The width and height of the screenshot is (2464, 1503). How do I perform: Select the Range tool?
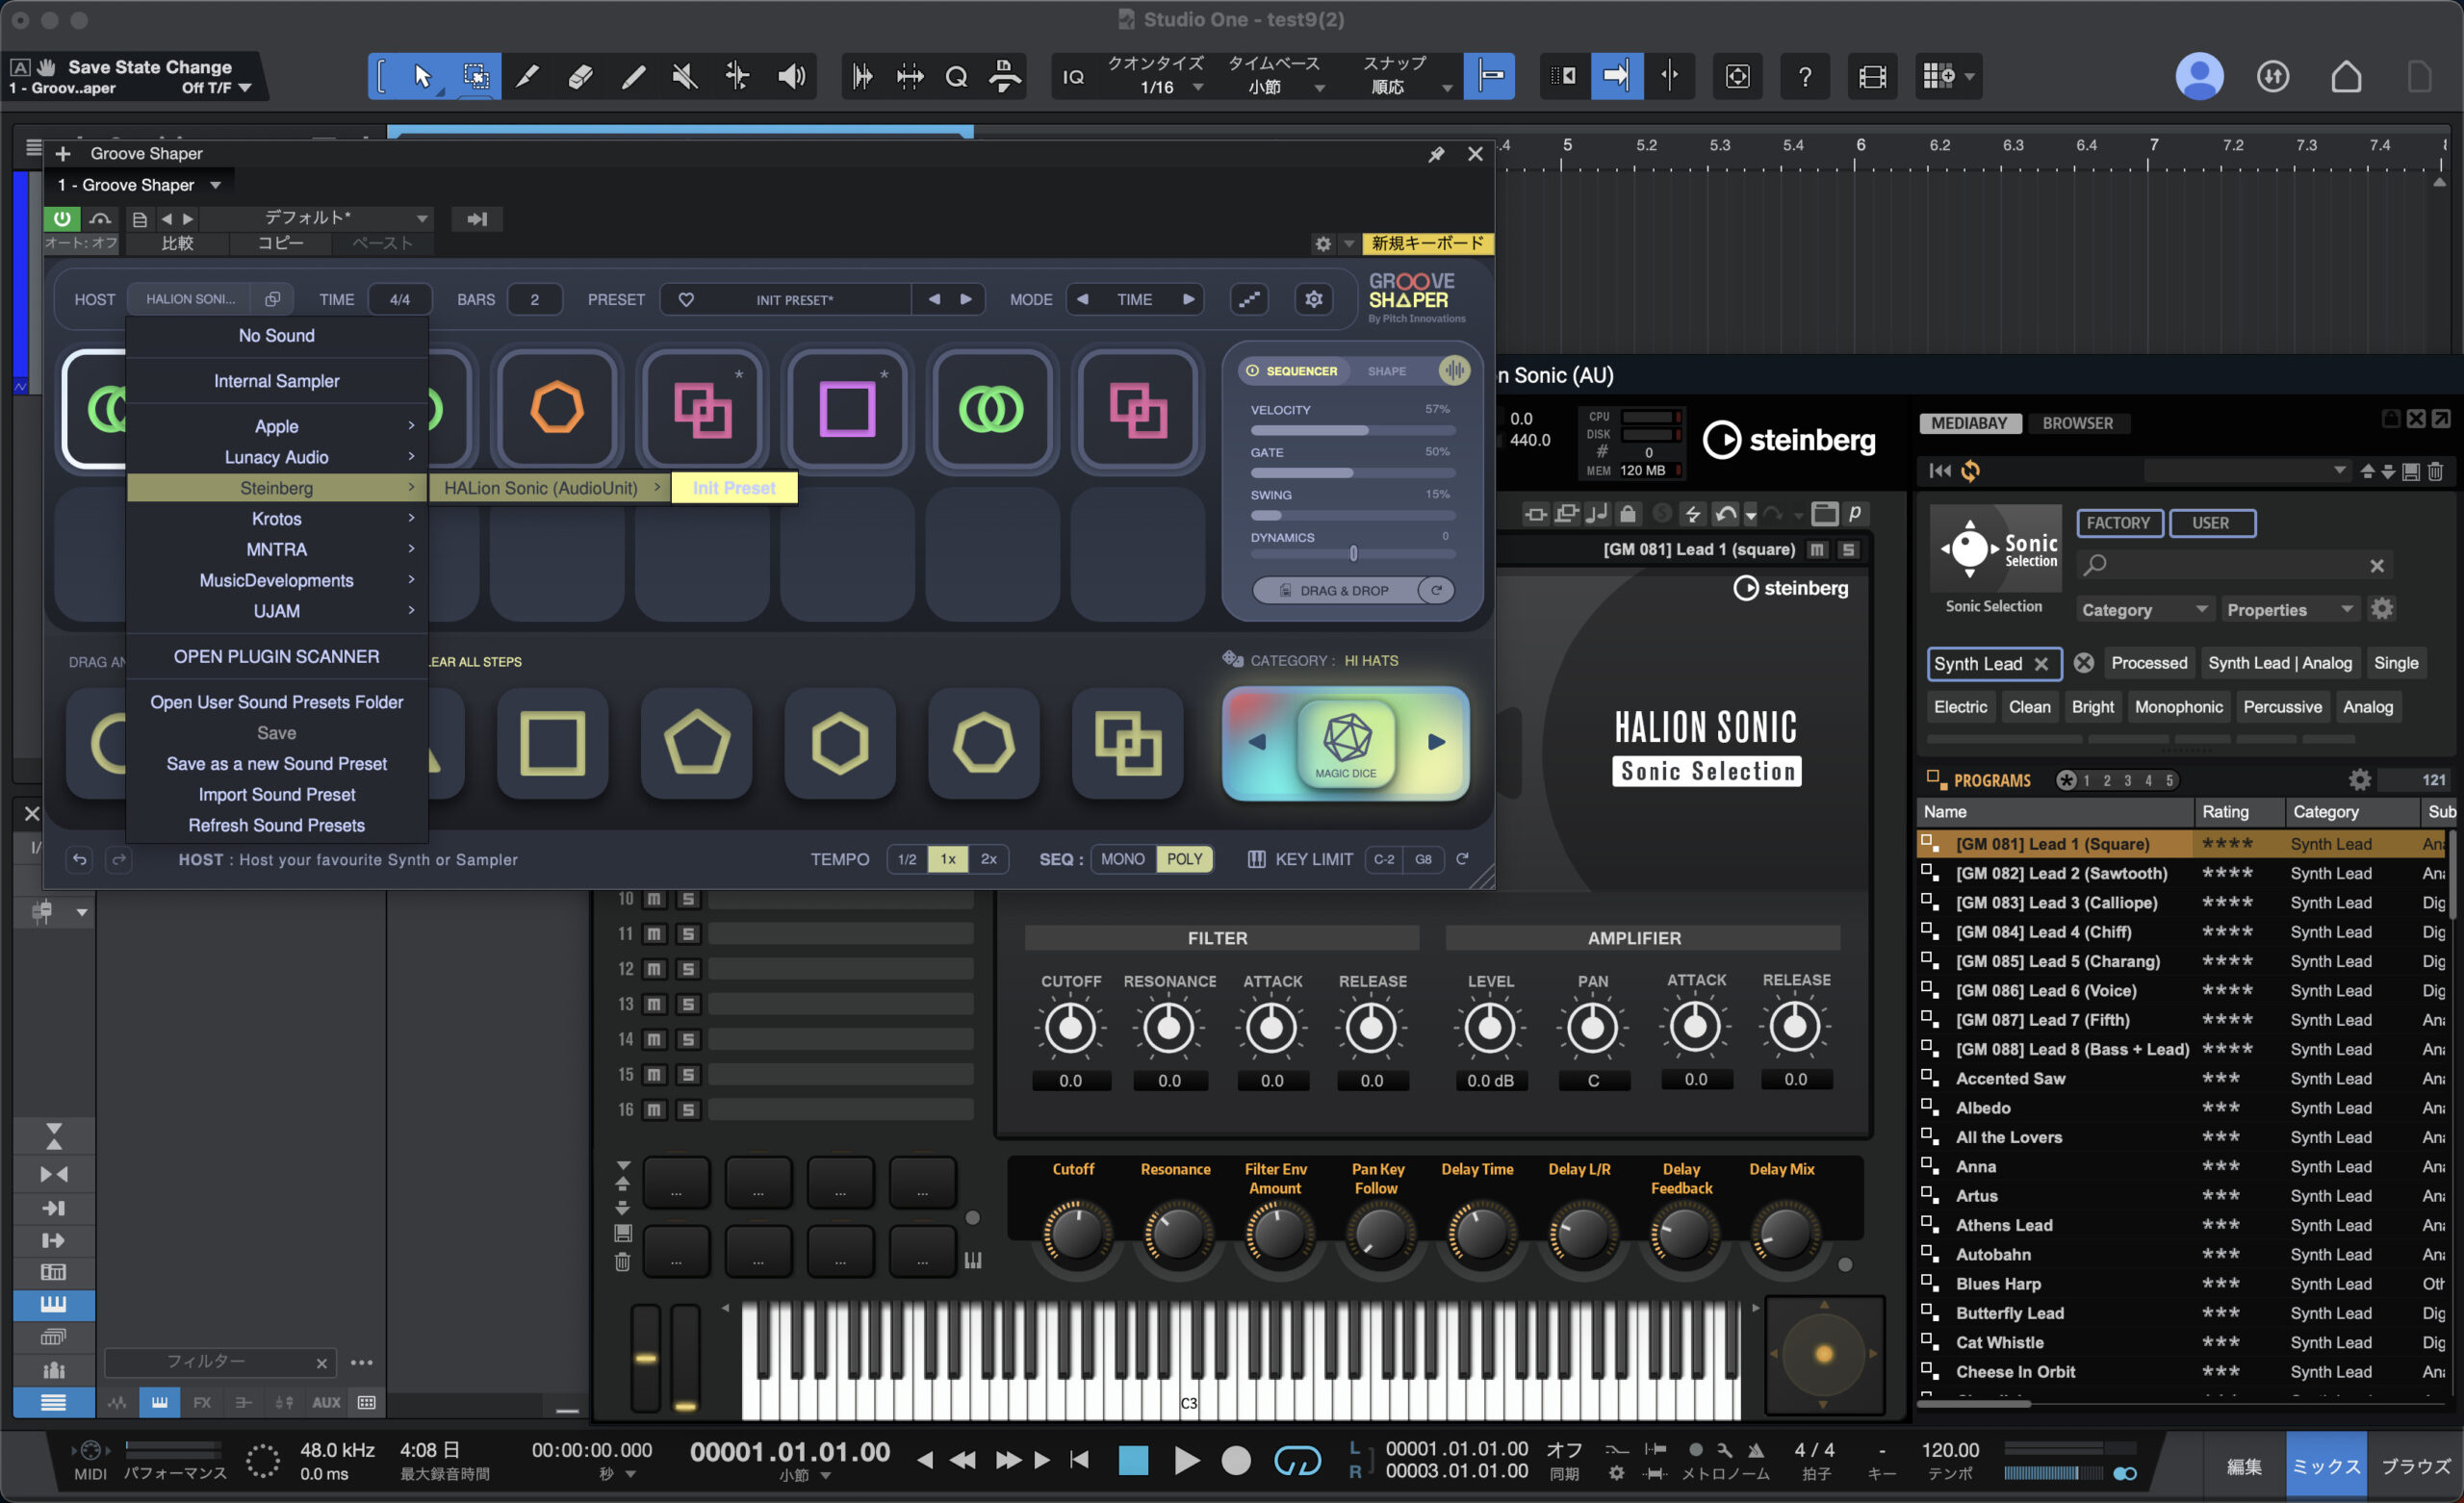[476, 76]
